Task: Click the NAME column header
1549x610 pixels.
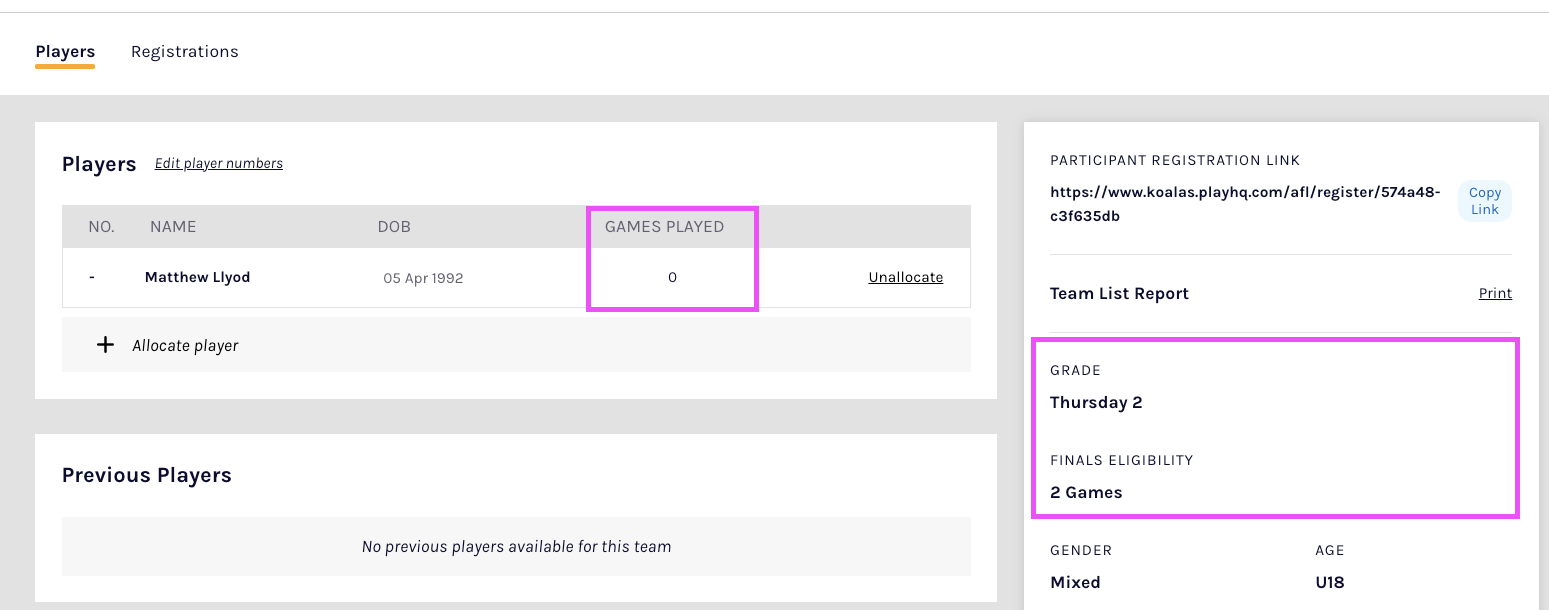Action: (173, 227)
